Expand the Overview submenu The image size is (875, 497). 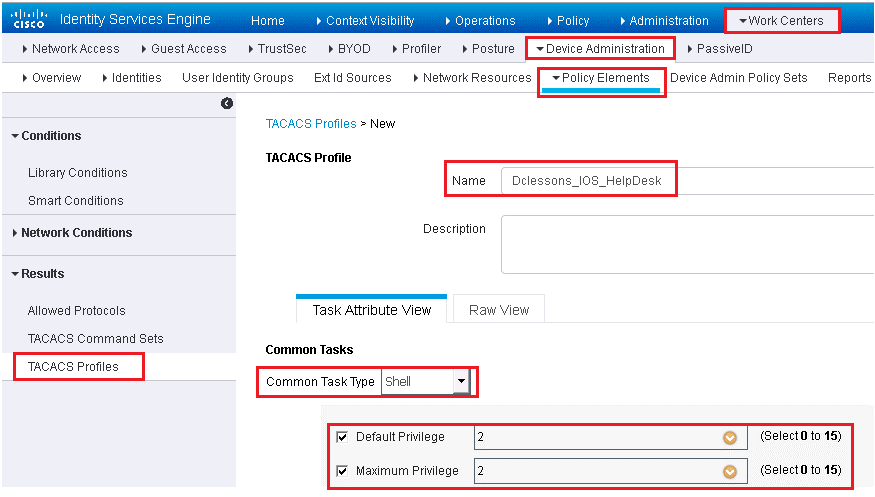pyautogui.click(x=51, y=78)
